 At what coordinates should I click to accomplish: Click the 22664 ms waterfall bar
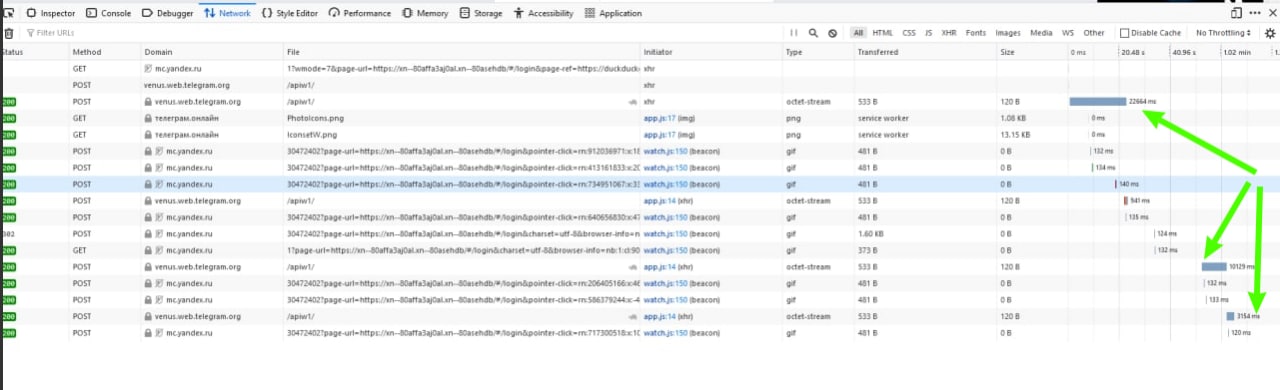click(x=1097, y=101)
